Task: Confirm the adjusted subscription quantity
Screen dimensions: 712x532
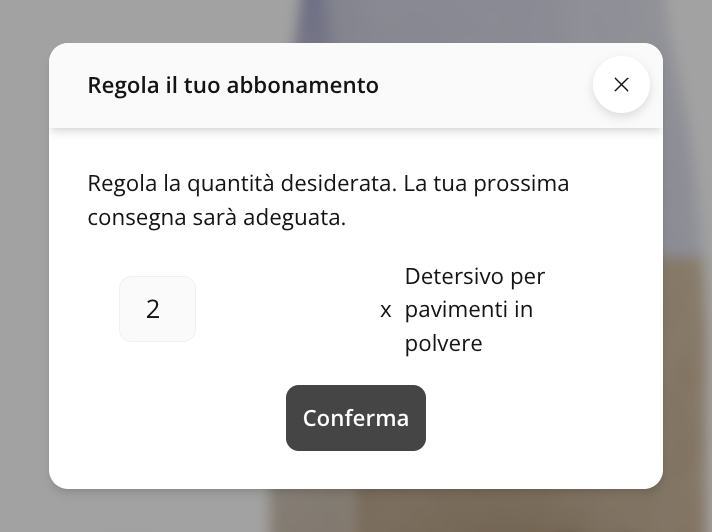Action: tap(356, 418)
